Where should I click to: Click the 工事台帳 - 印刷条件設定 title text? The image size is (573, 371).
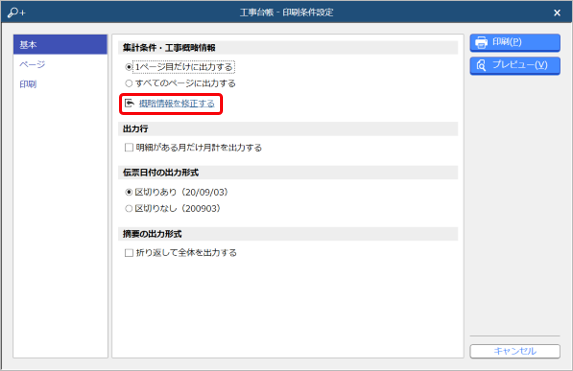286,13
